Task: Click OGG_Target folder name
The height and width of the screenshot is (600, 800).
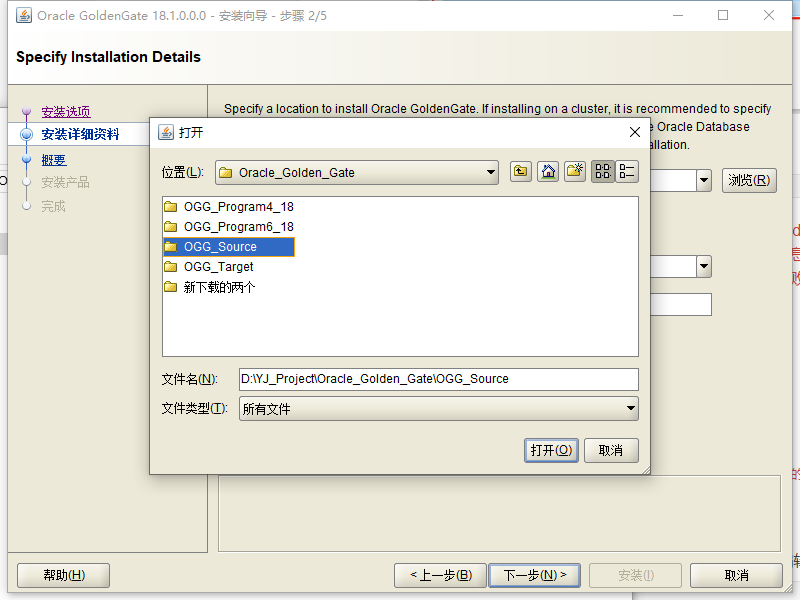Action: [218, 267]
